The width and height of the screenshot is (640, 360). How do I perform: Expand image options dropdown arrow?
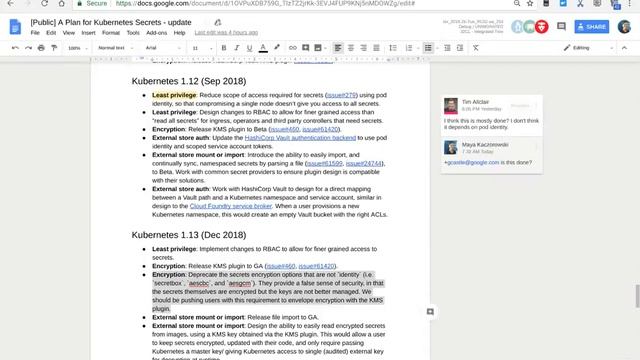point(325,48)
